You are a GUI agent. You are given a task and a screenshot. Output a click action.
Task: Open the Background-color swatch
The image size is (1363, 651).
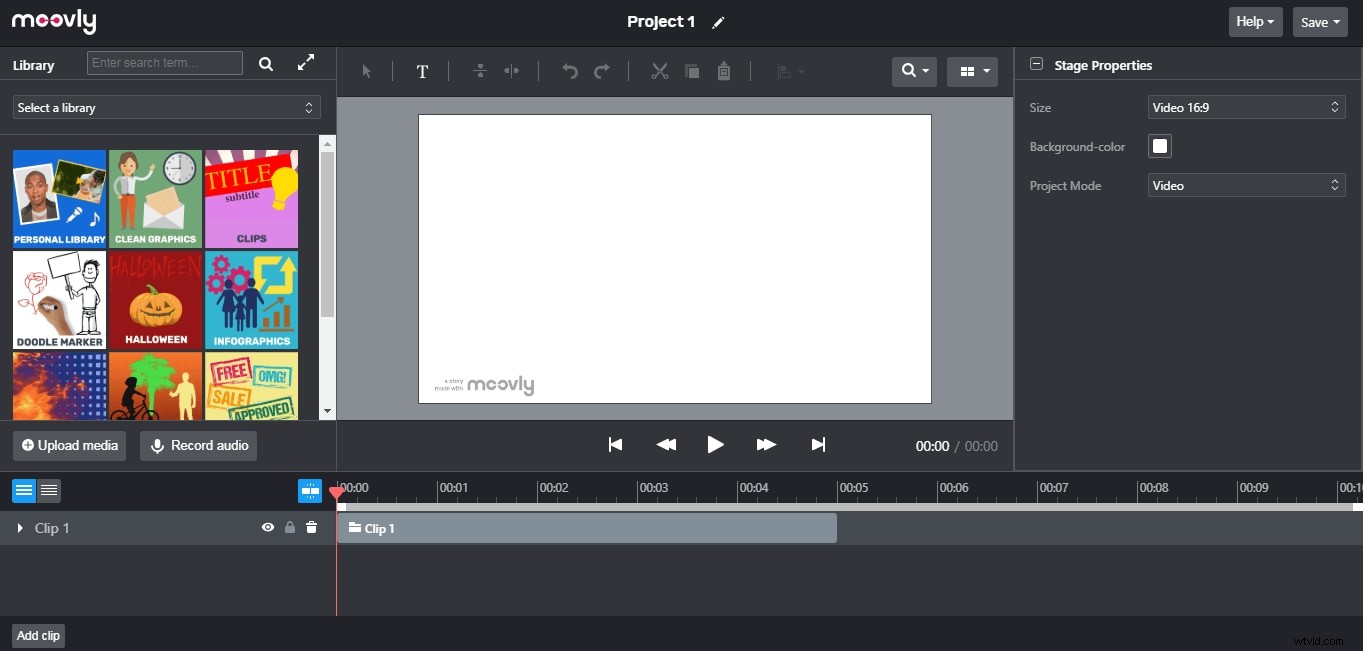click(x=1158, y=145)
